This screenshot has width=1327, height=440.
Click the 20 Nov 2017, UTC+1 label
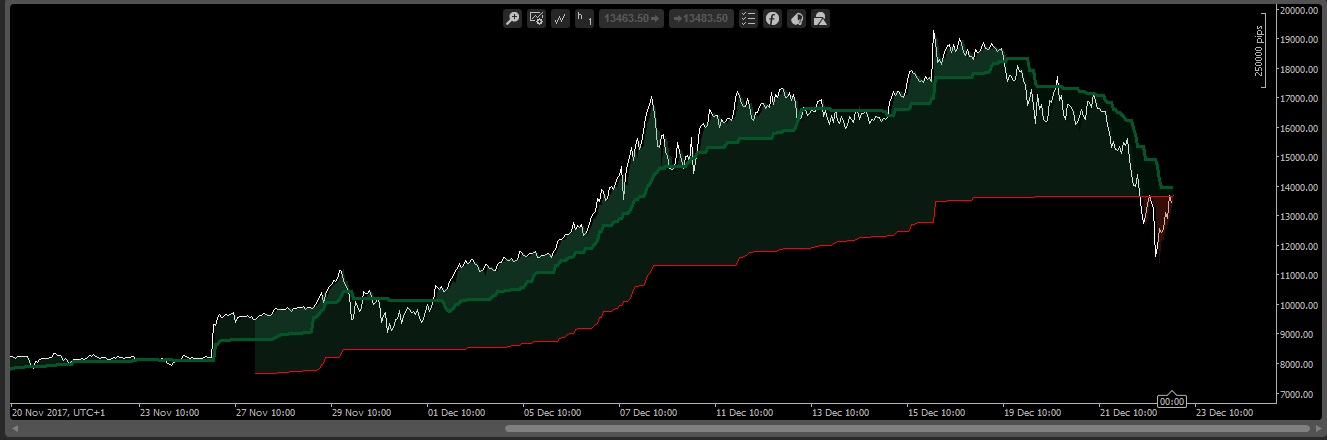tap(58, 411)
